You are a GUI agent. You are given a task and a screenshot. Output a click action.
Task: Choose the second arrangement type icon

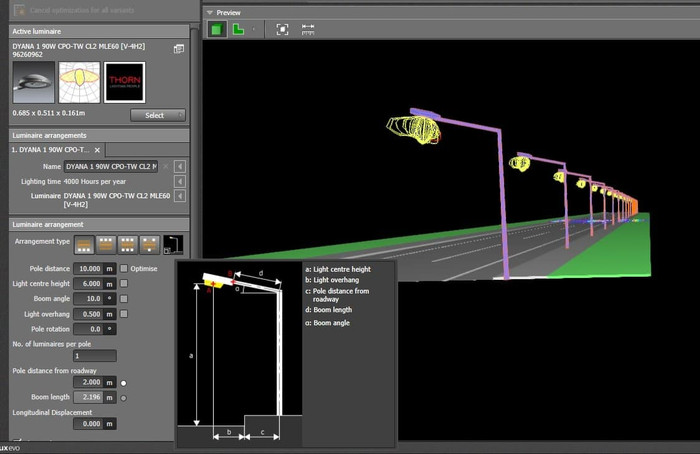pos(106,243)
